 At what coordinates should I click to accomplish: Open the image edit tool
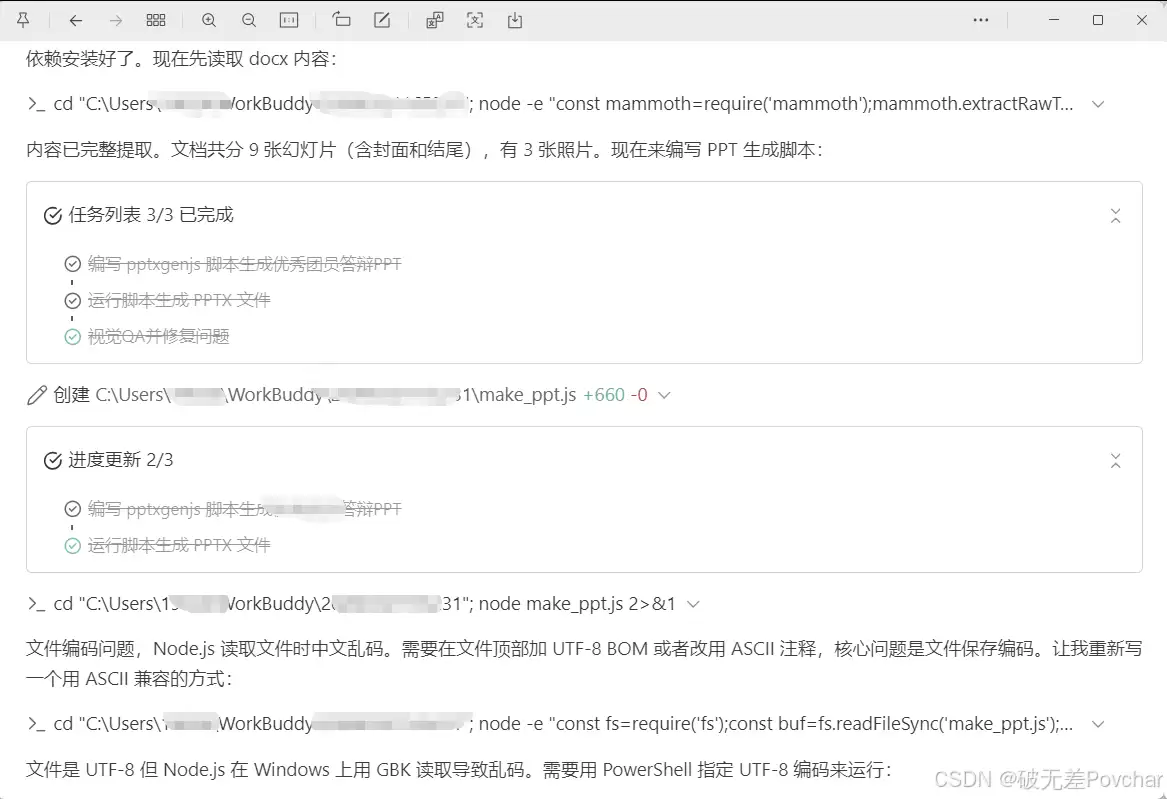(x=382, y=20)
